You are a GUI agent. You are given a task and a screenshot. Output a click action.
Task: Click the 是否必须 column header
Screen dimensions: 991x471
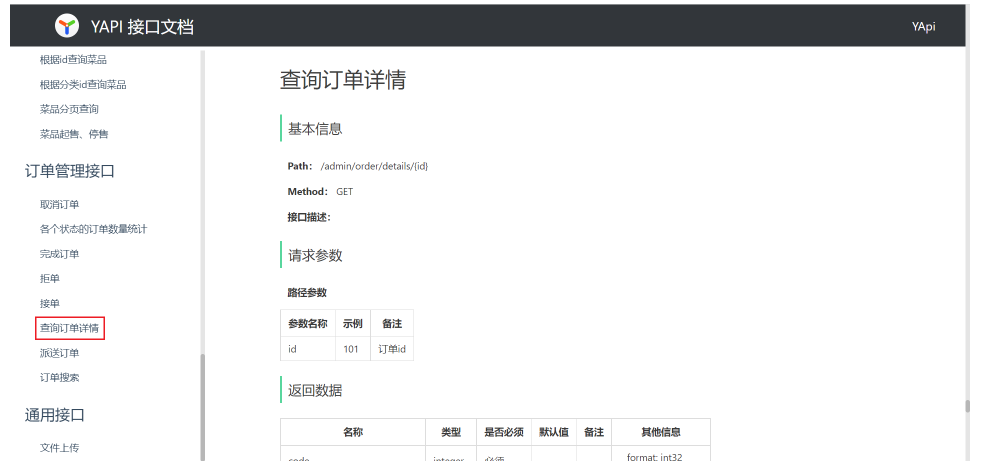pos(504,432)
